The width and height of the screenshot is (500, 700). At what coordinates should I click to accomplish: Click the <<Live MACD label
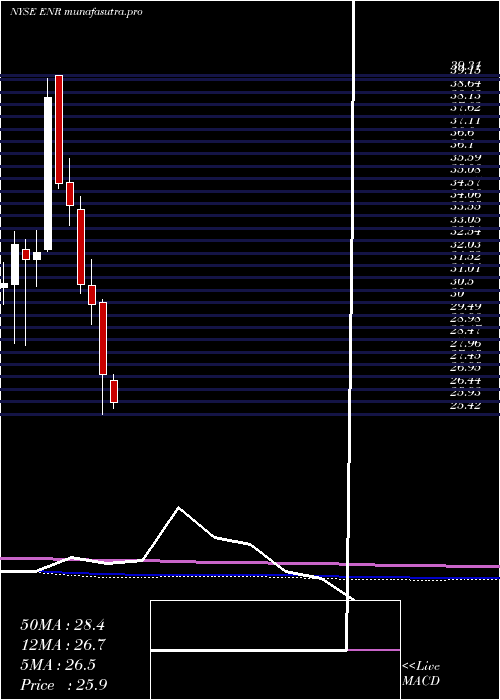point(421,674)
